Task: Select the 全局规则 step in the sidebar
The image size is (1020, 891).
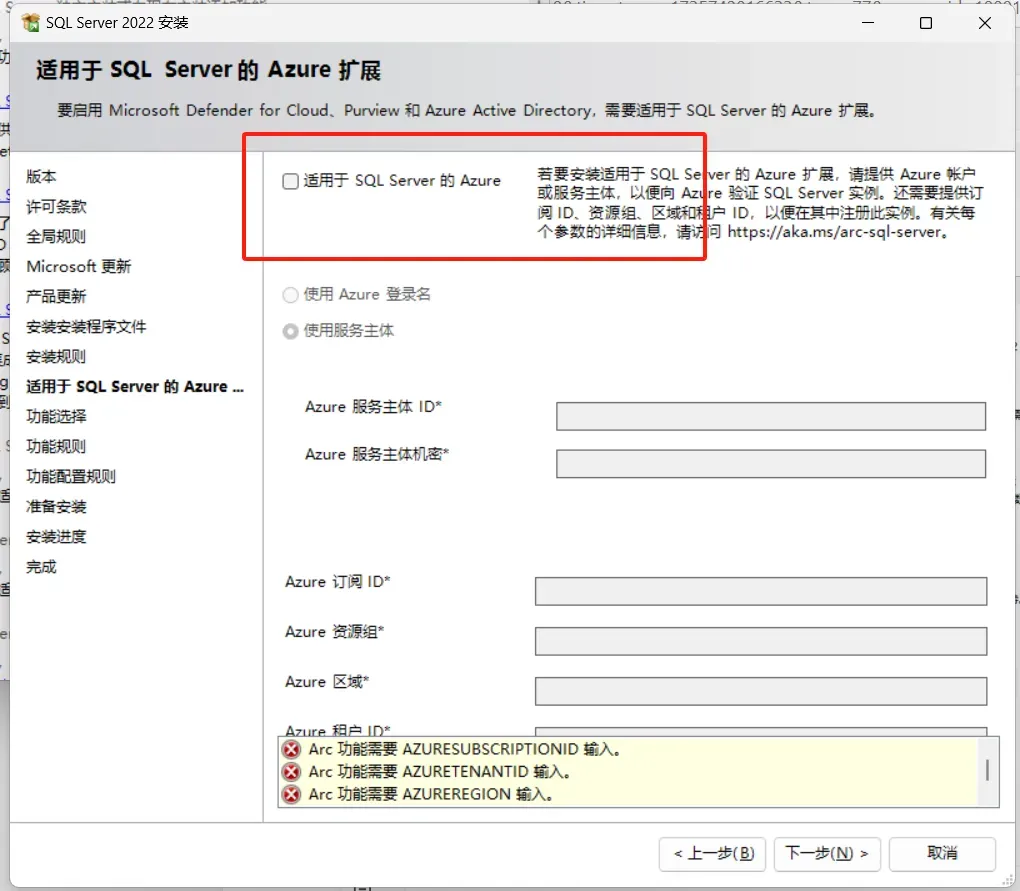Action: point(56,237)
